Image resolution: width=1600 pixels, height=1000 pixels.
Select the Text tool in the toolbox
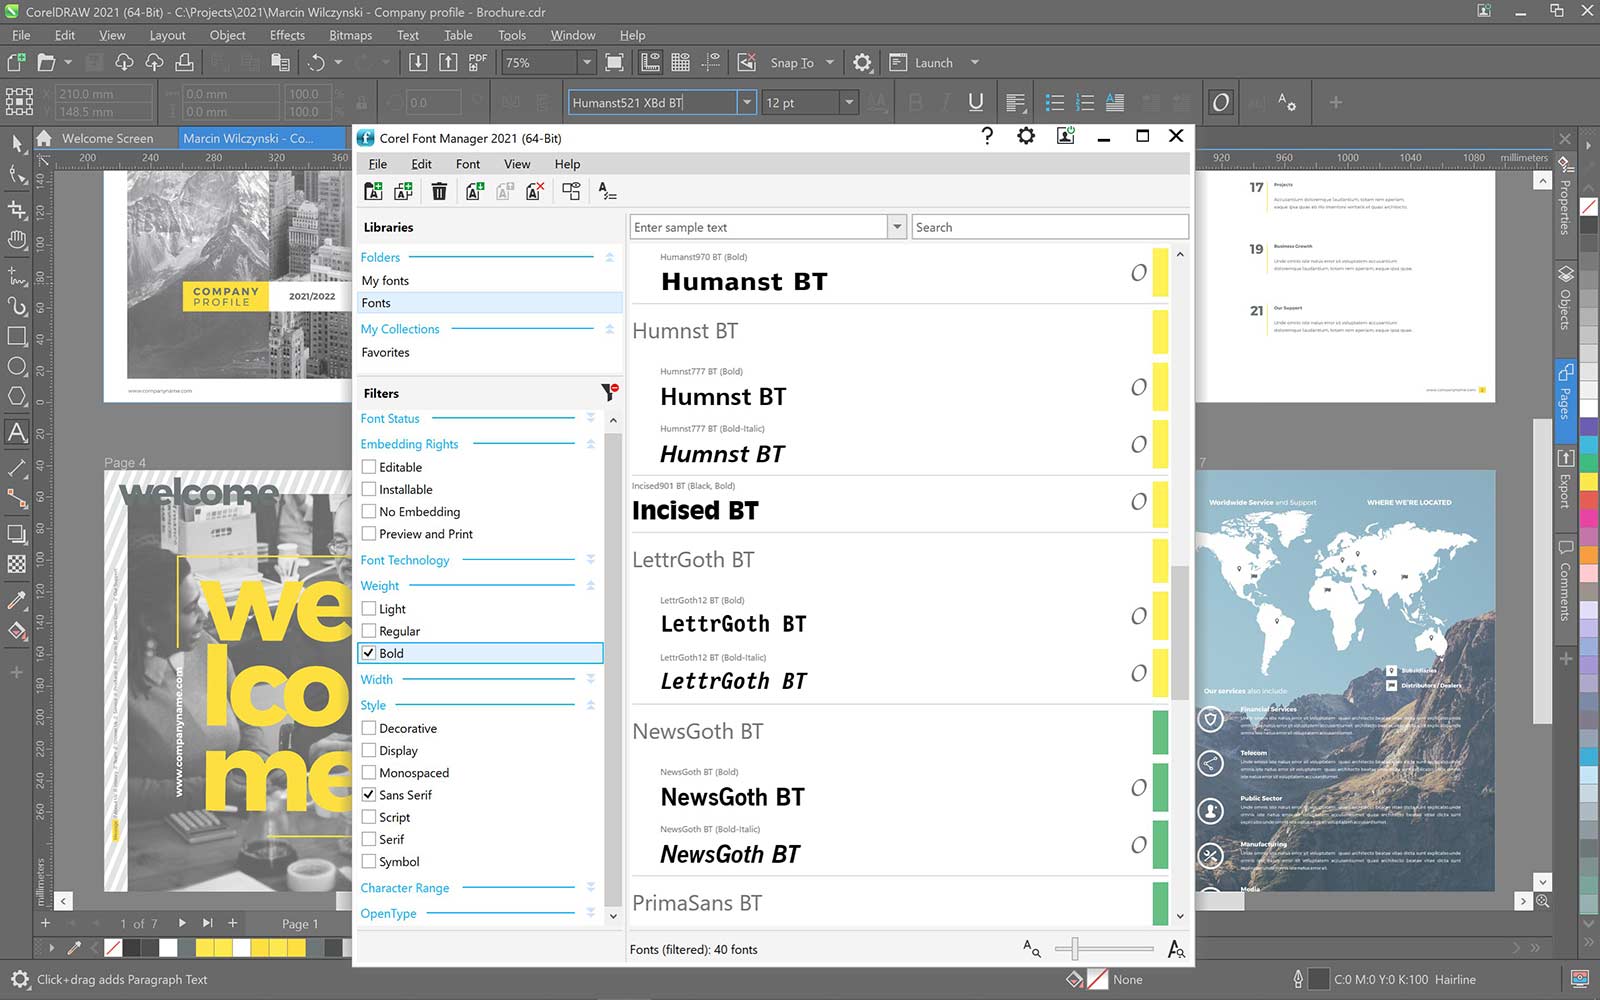point(16,433)
